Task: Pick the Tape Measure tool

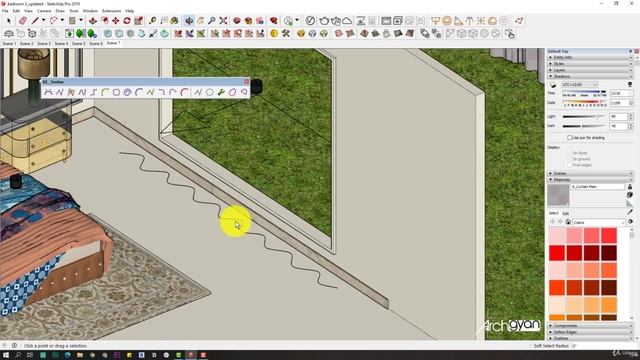Action: 152,20
